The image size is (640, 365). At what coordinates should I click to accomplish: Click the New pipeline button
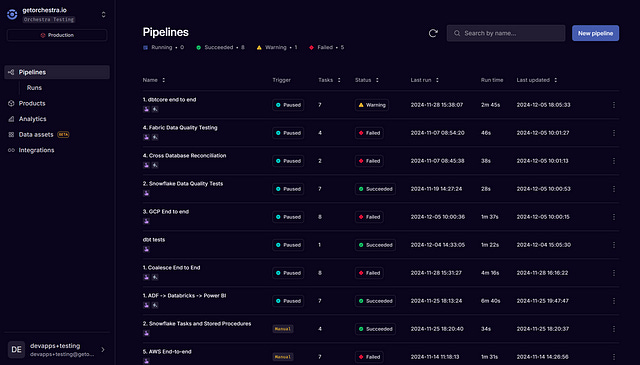pos(595,33)
